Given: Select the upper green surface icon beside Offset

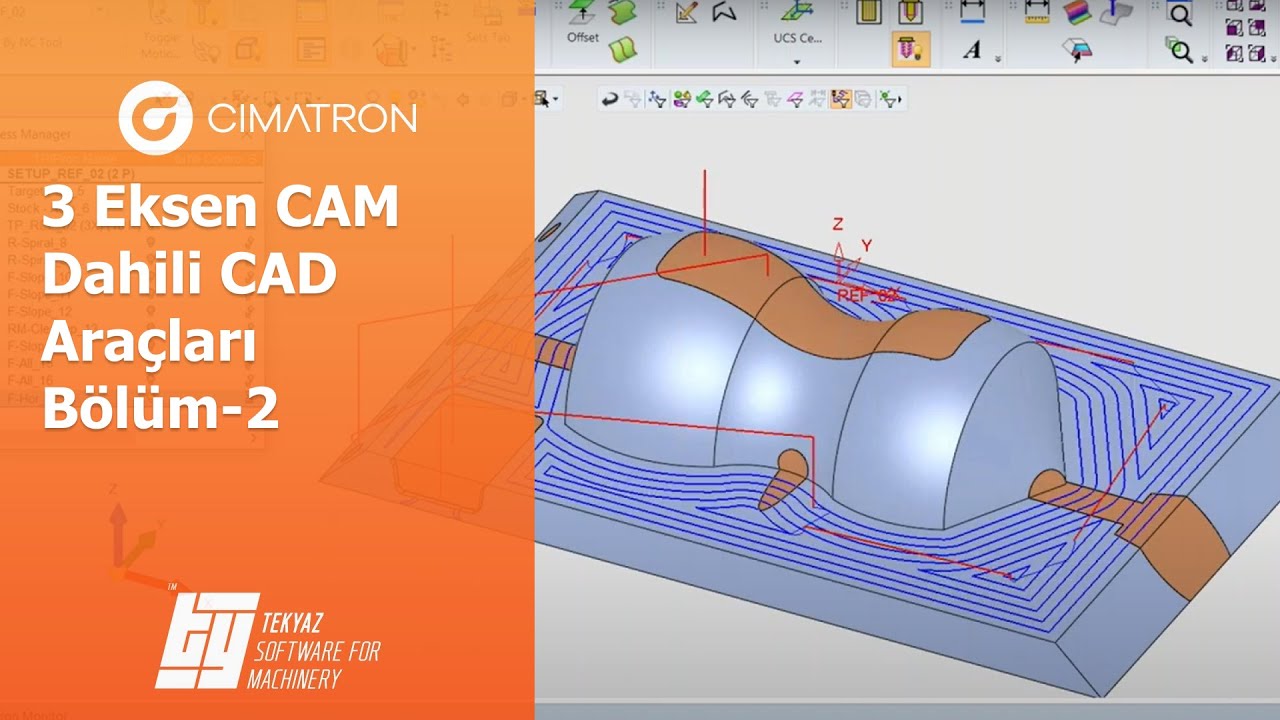Looking at the screenshot, I should (x=622, y=13).
